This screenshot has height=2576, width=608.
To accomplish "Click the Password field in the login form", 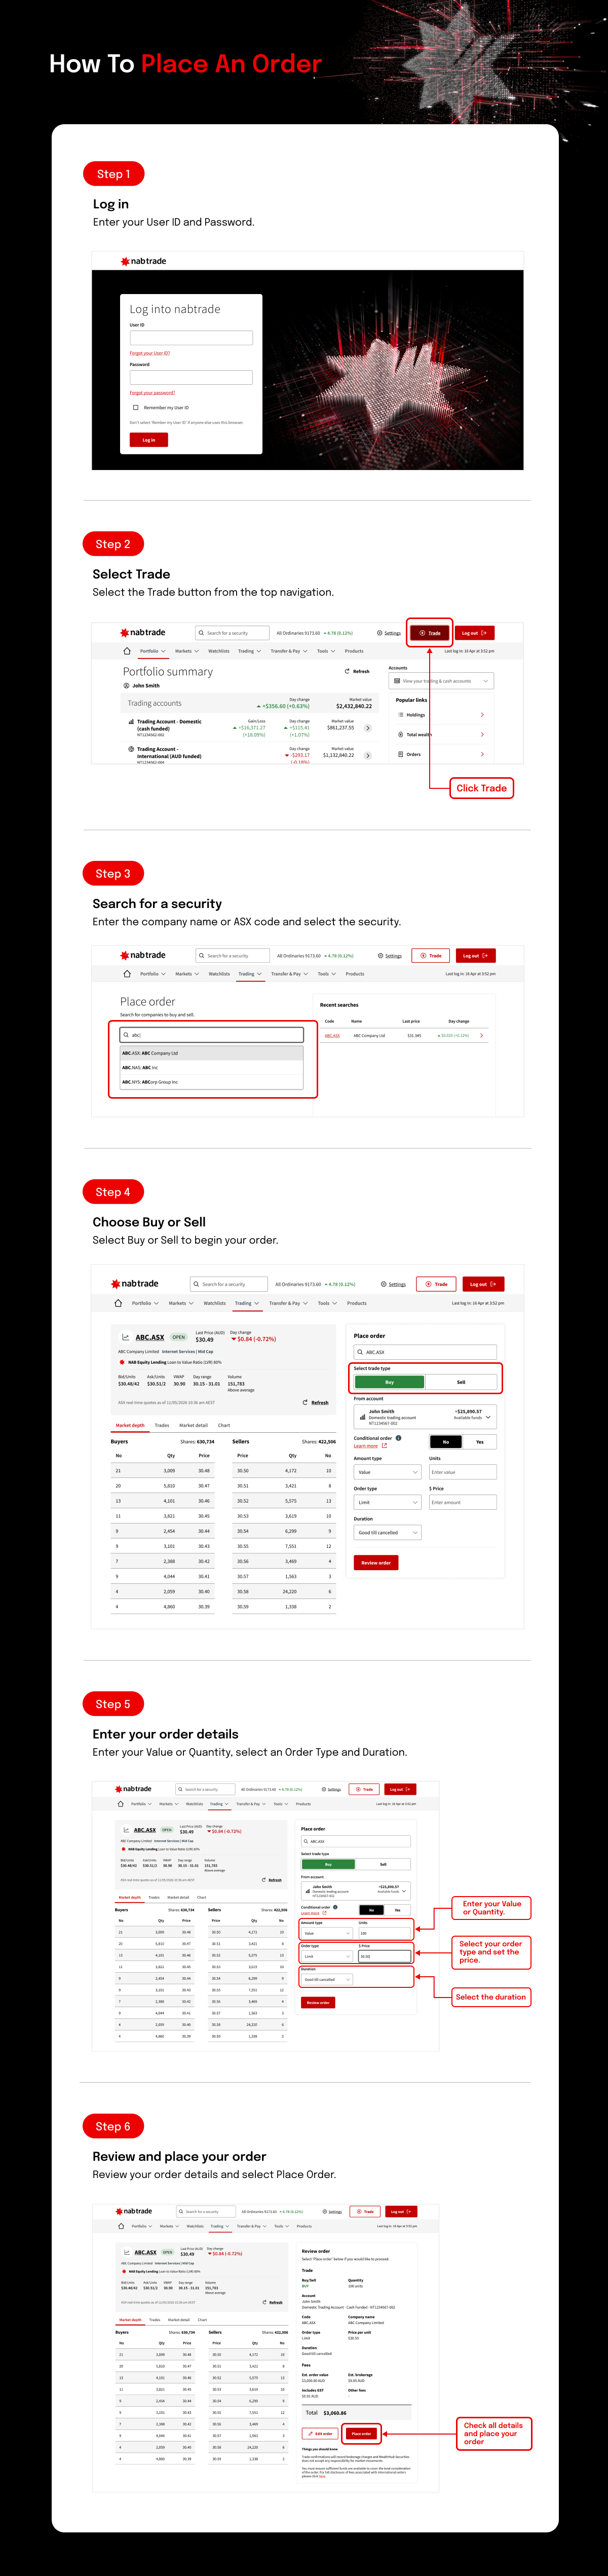I will 191,377.
